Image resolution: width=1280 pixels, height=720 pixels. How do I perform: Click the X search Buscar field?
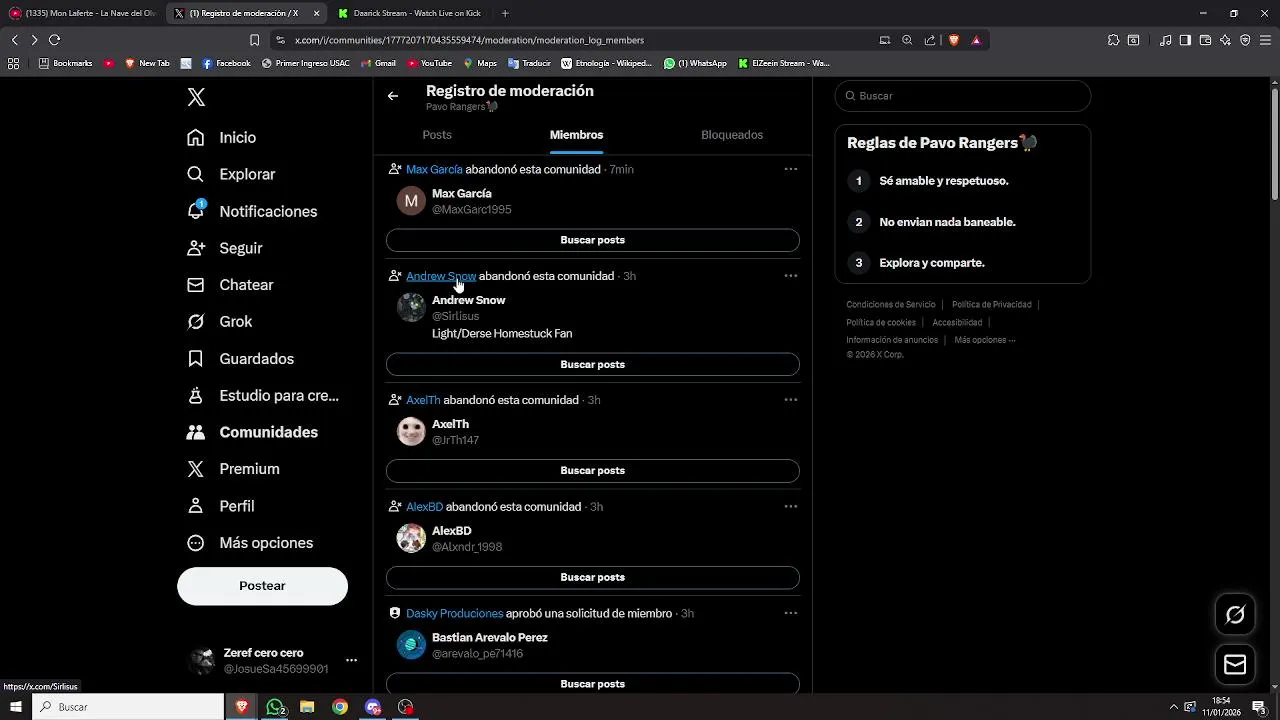pyautogui.click(x=962, y=96)
